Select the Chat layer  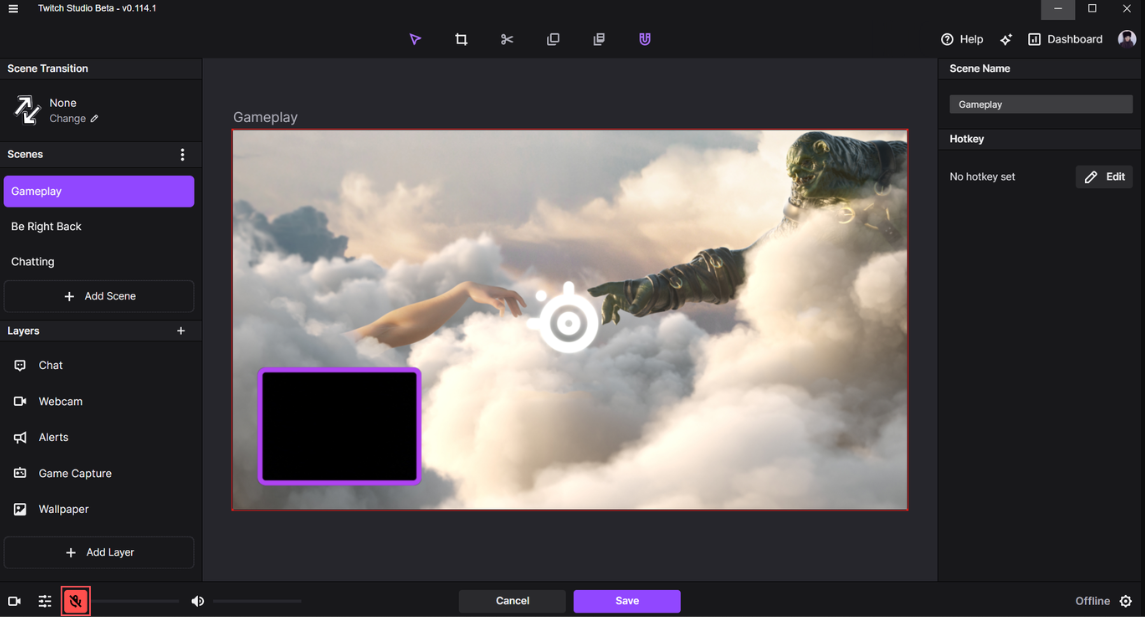coord(99,365)
